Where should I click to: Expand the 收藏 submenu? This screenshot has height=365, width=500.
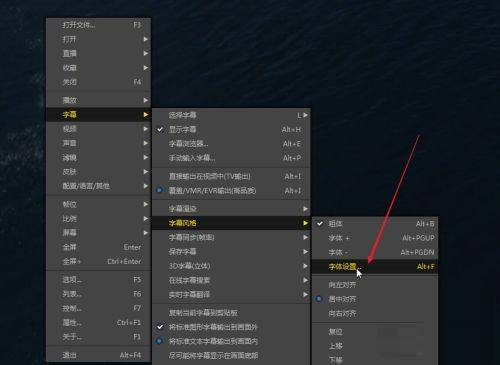point(98,68)
